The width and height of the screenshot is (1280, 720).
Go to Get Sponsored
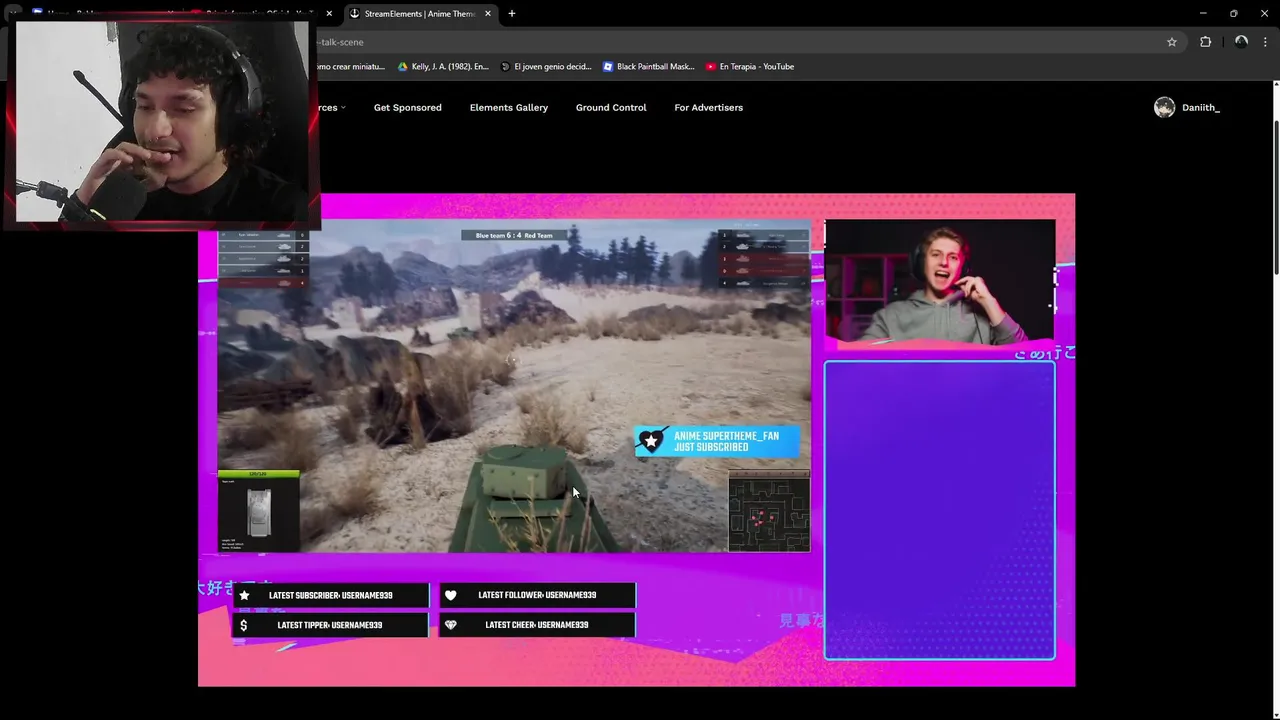click(407, 108)
